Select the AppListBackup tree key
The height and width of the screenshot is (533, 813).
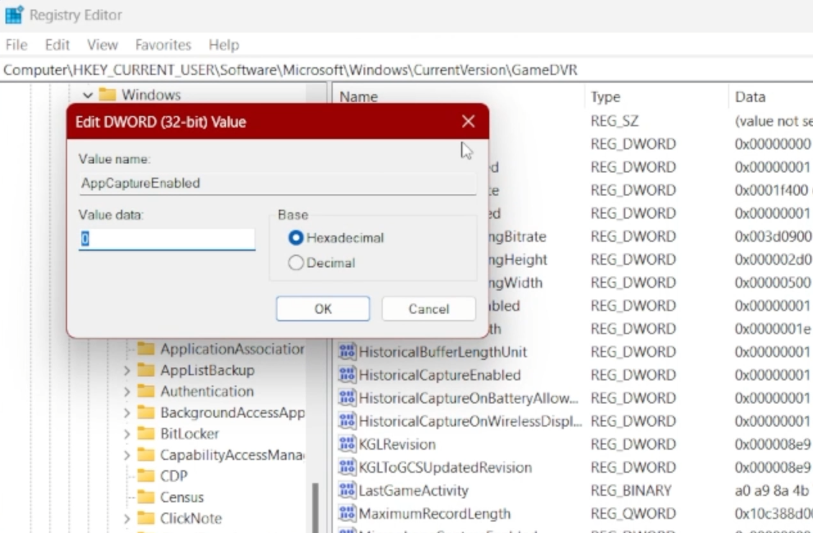pyautogui.click(x=207, y=370)
